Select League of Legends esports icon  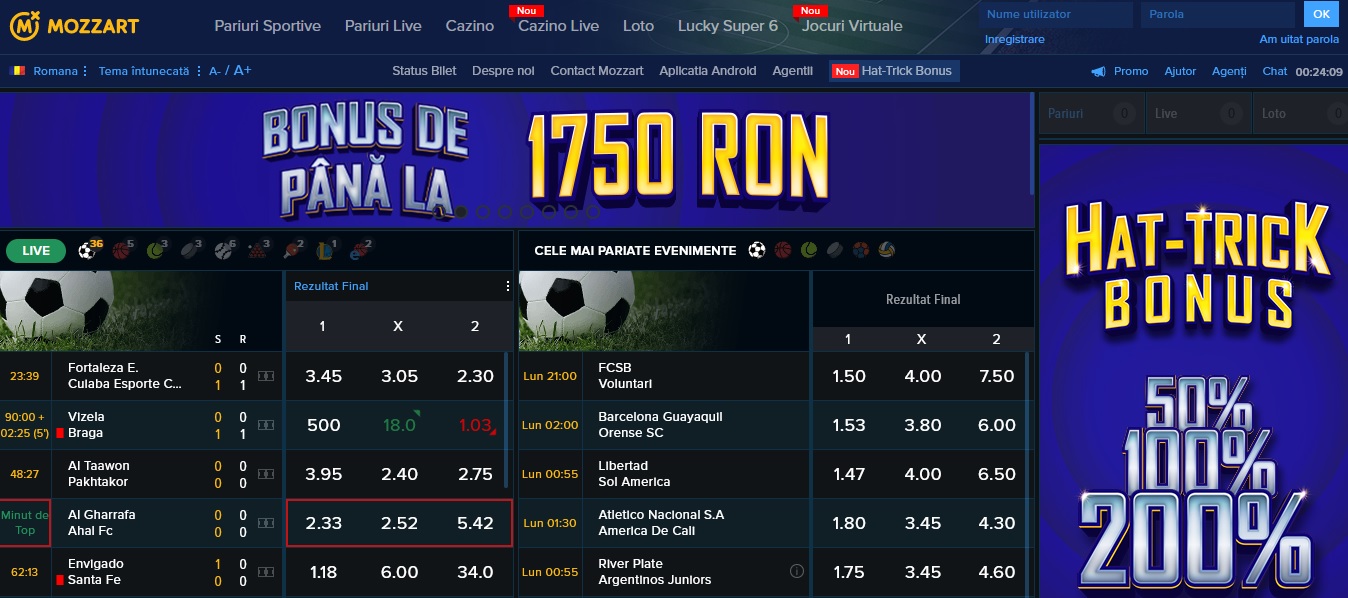click(x=326, y=250)
